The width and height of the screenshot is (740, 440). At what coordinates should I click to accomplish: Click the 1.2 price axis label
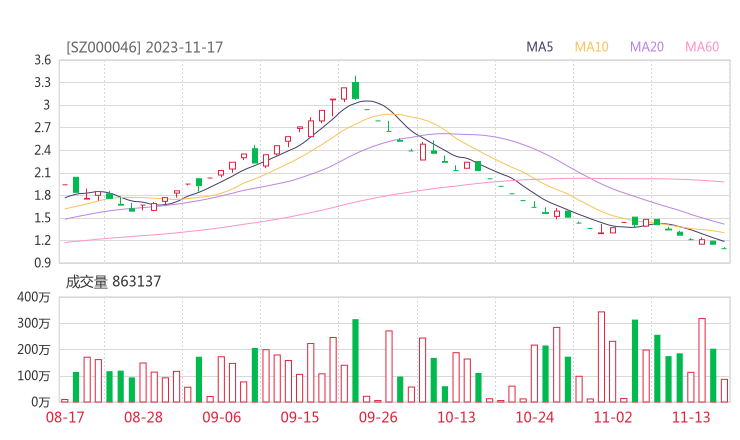[42, 240]
